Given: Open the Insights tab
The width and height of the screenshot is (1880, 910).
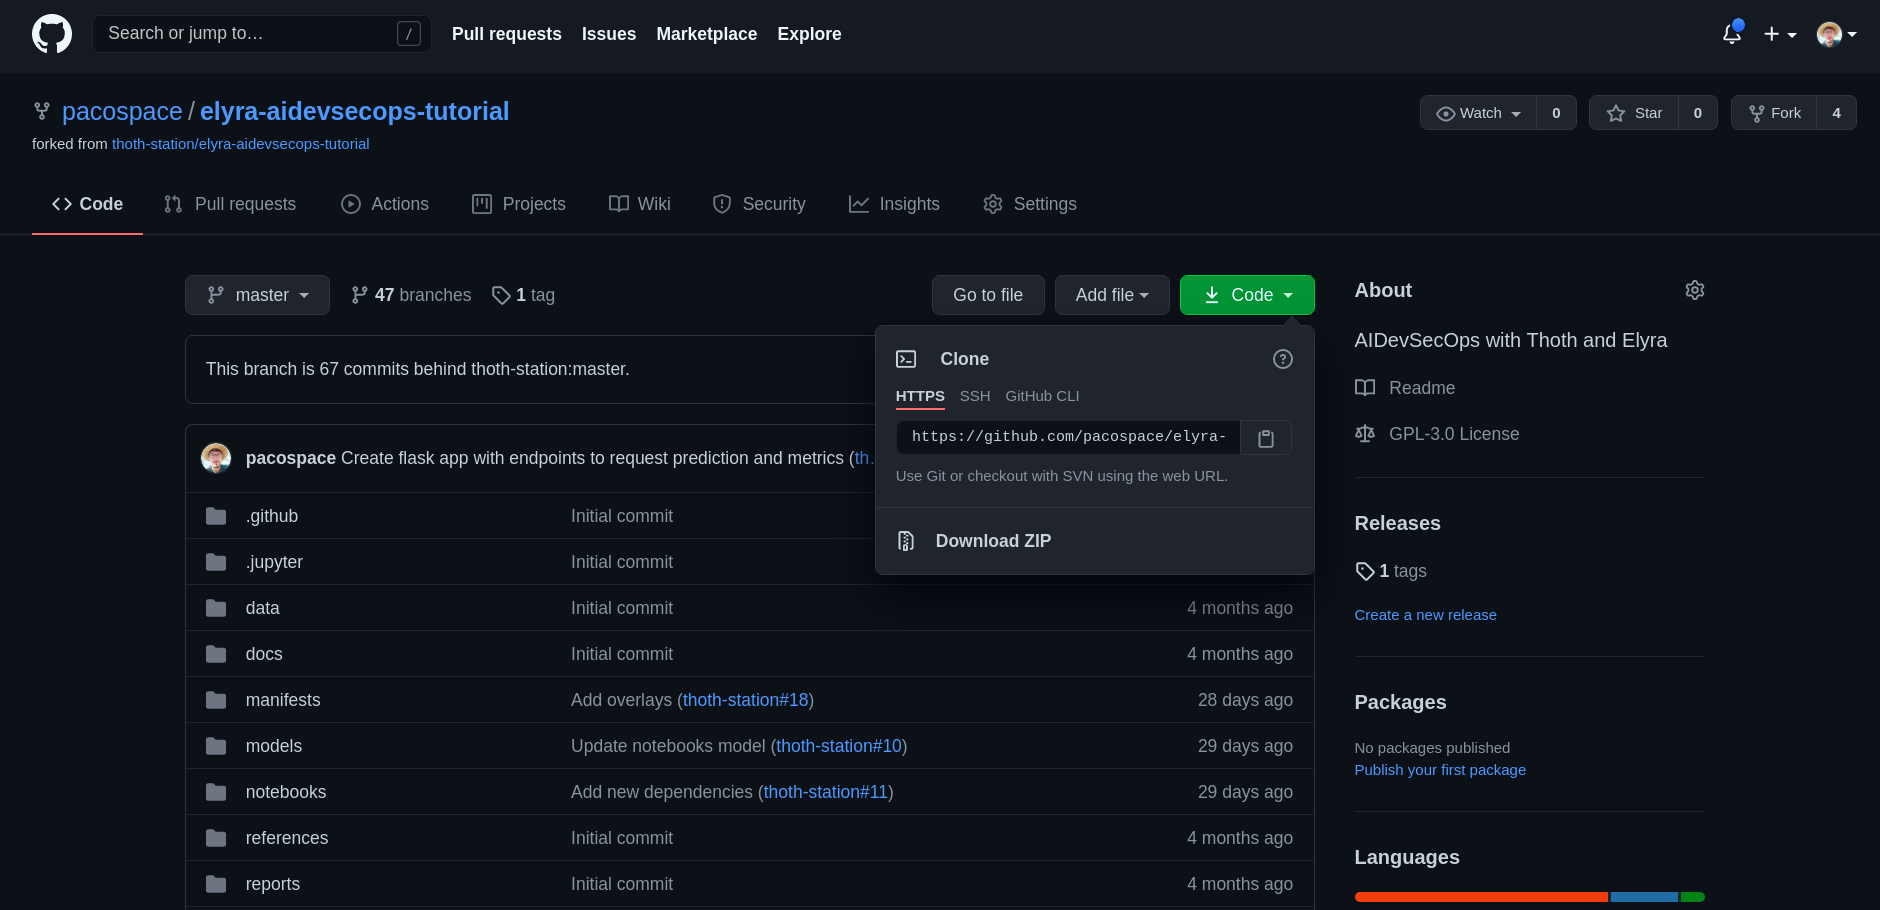Looking at the screenshot, I should 895,204.
